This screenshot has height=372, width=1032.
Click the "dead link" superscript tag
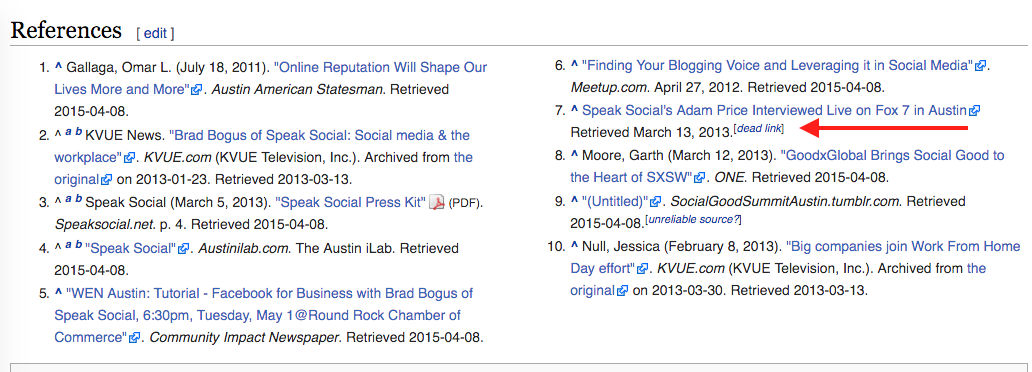(x=759, y=128)
